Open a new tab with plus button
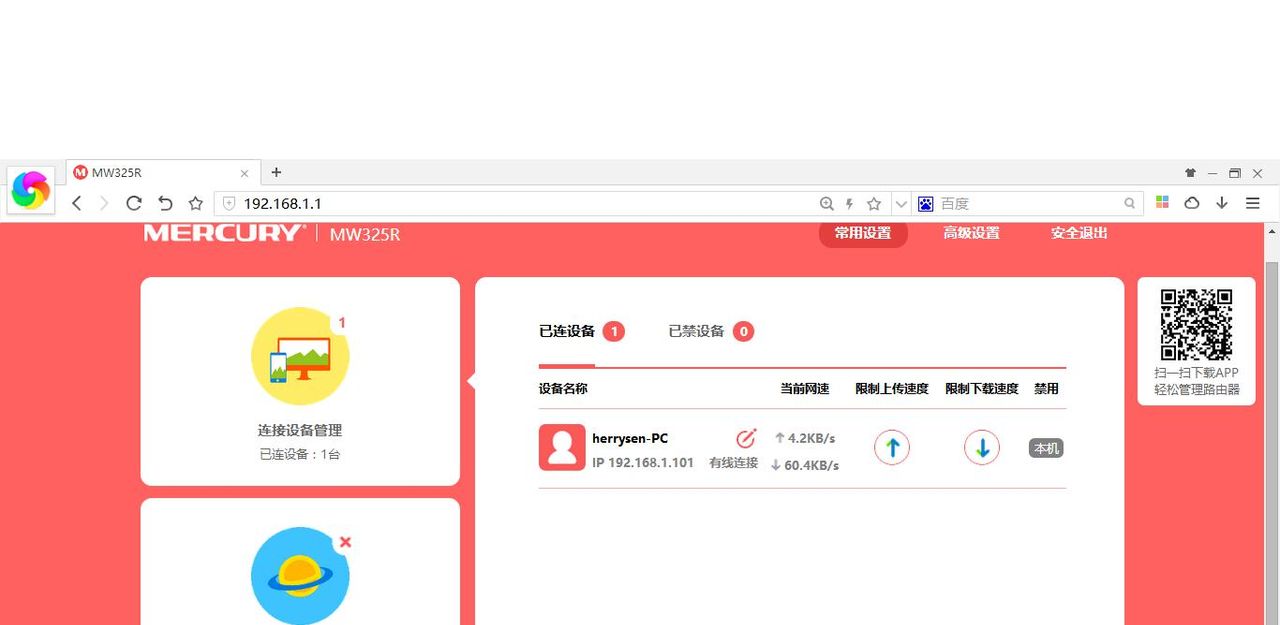Viewport: 1280px width, 625px height. (277, 172)
